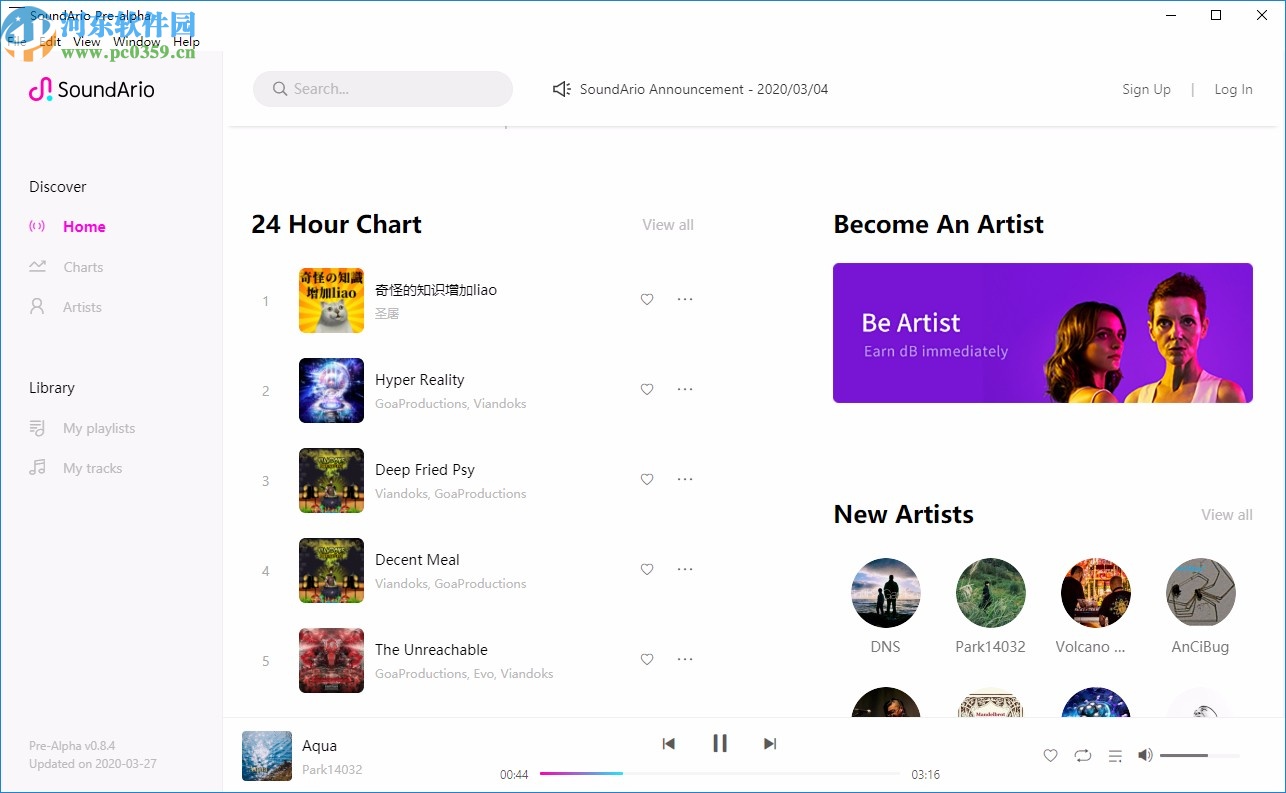Open more options for Hyper Reality
Image resolution: width=1286 pixels, height=793 pixels.
[685, 389]
